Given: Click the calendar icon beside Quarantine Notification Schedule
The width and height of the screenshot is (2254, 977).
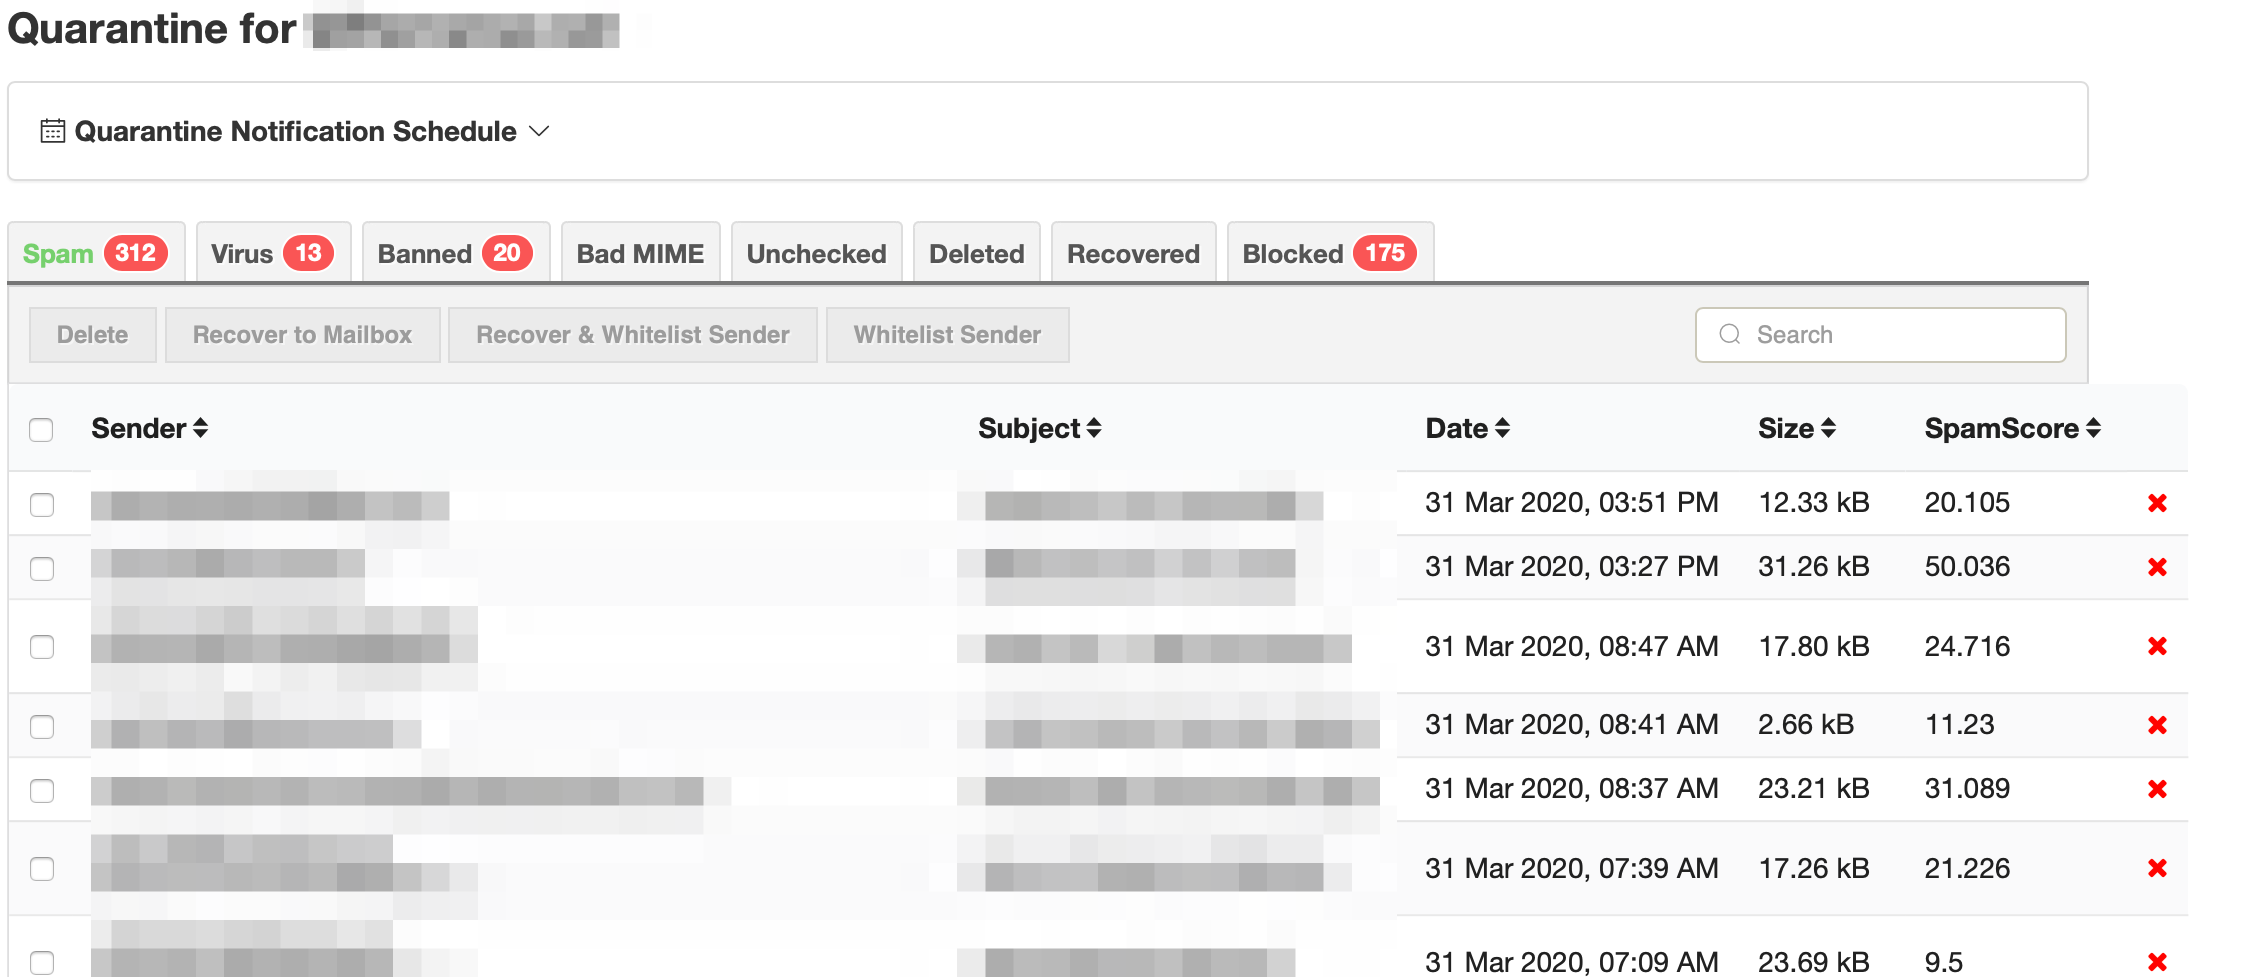Looking at the screenshot, I should [53, 131].
